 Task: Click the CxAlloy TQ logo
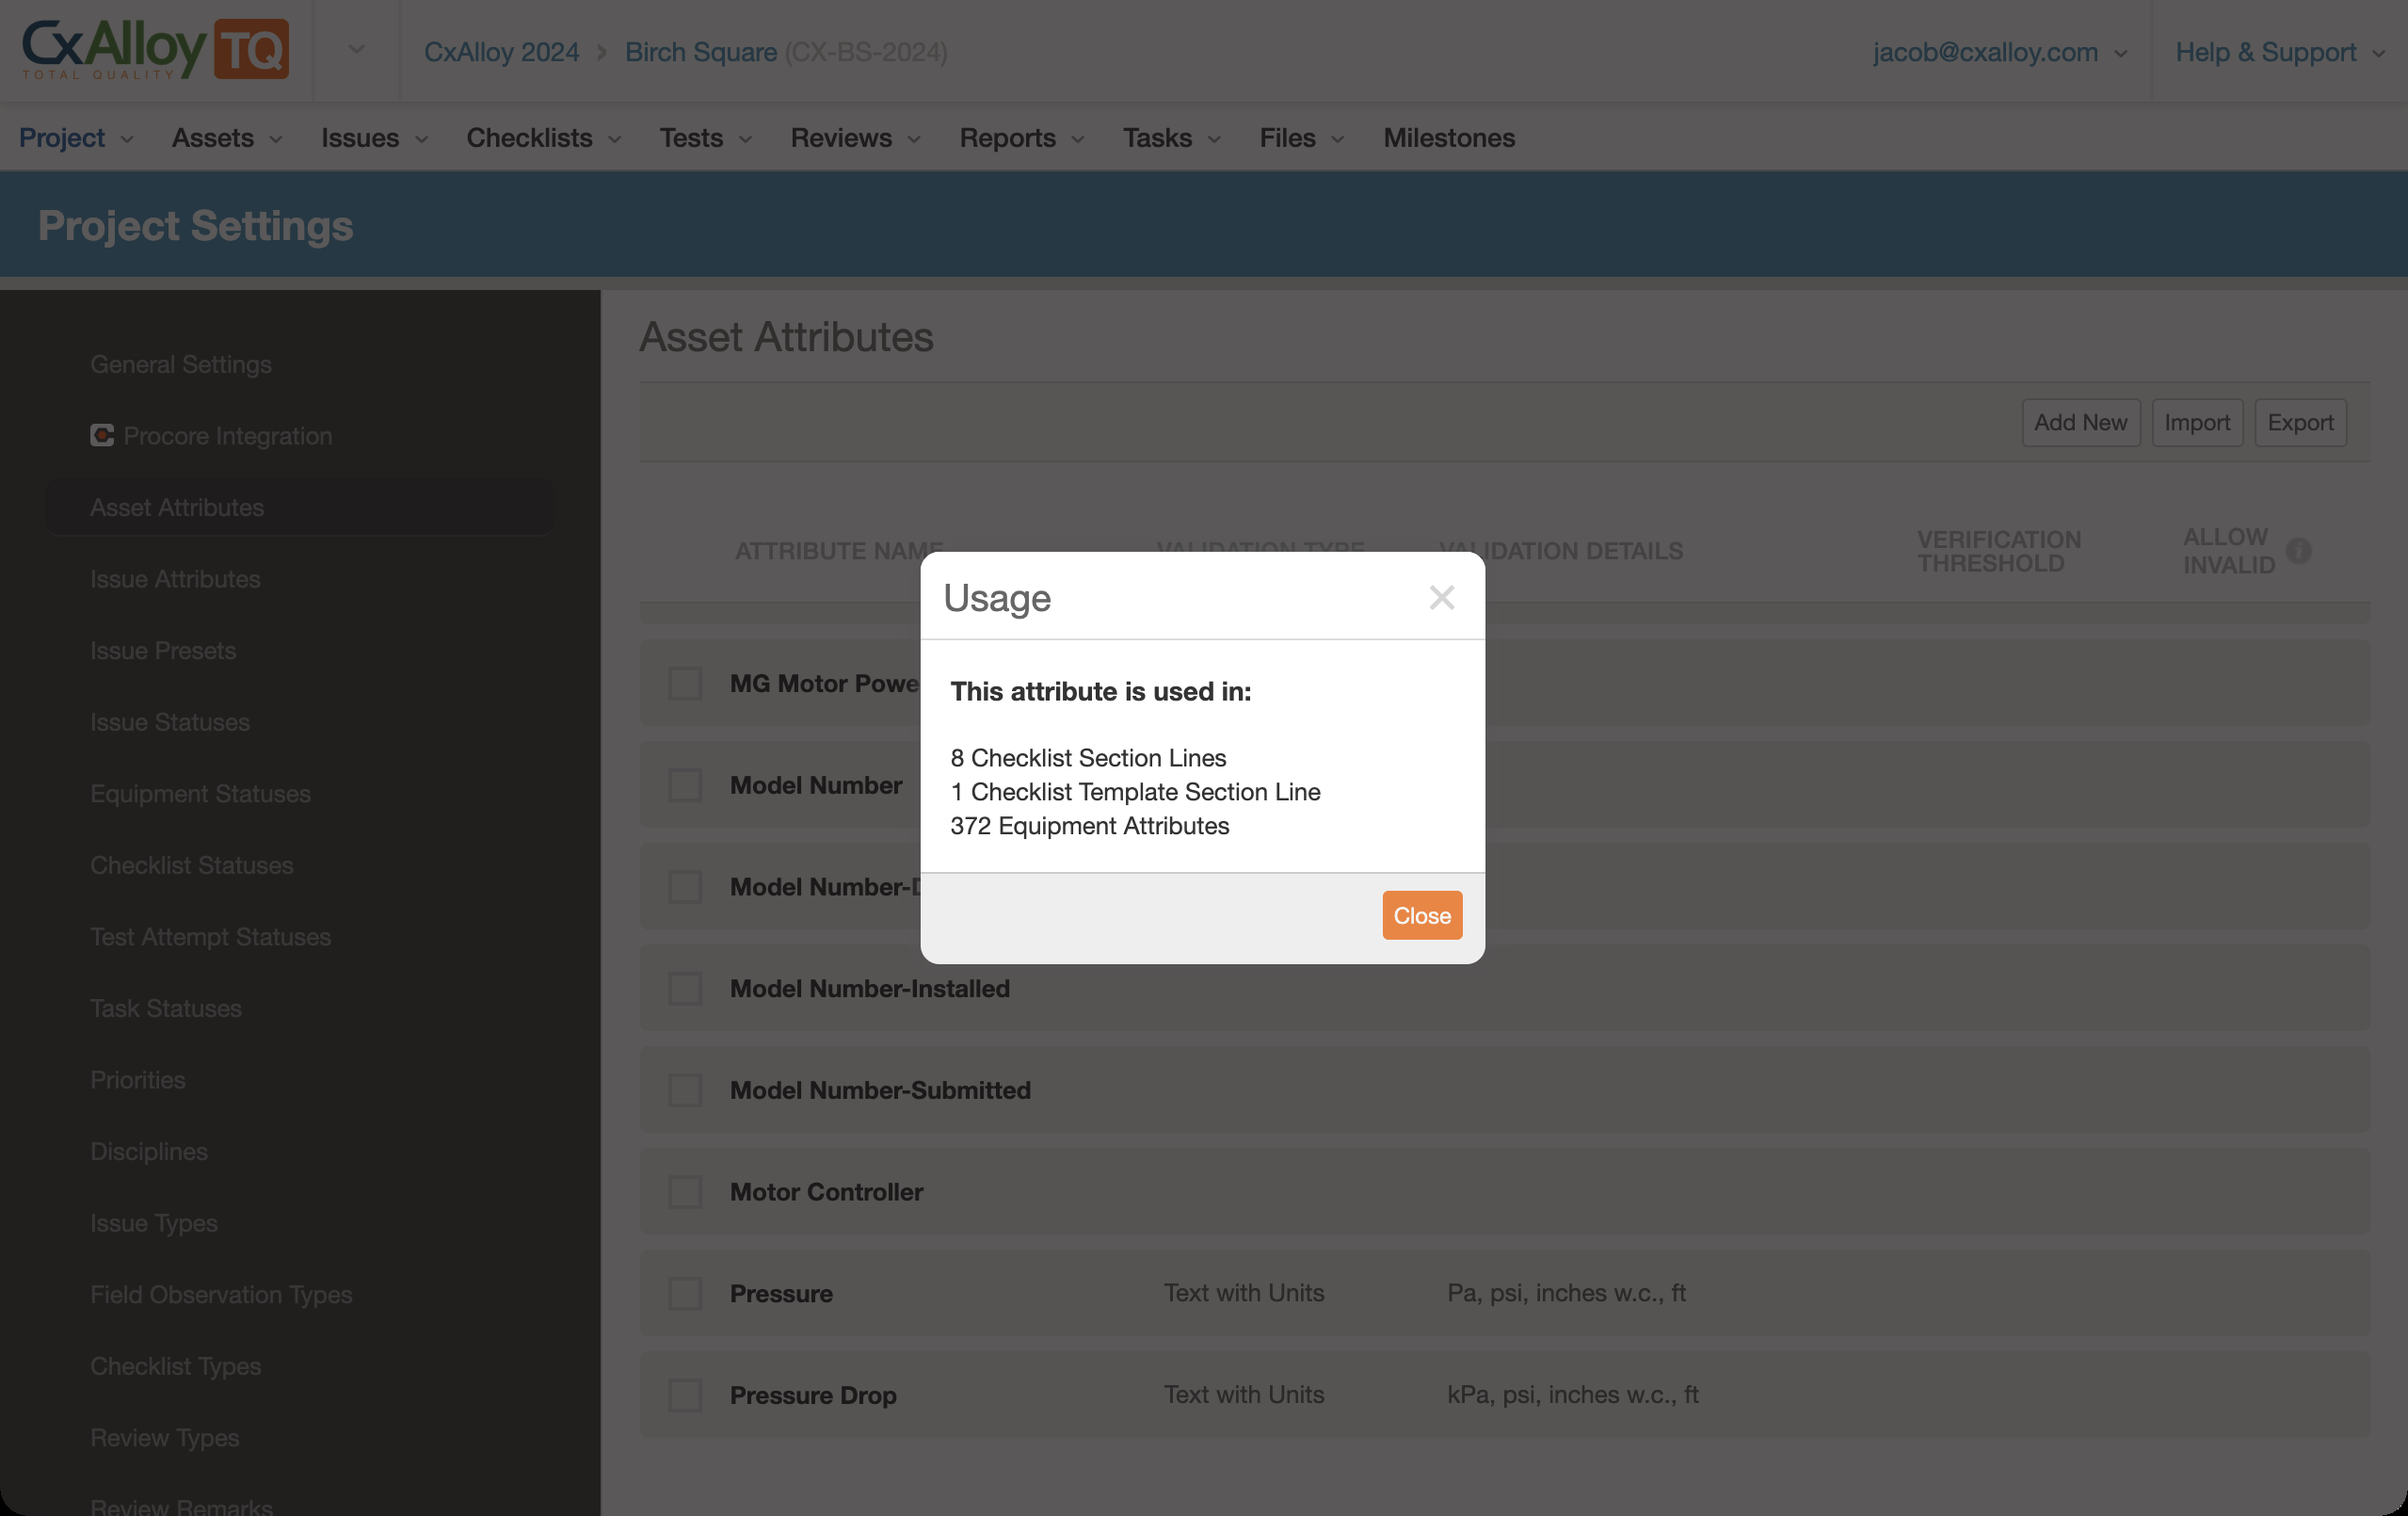155,49
